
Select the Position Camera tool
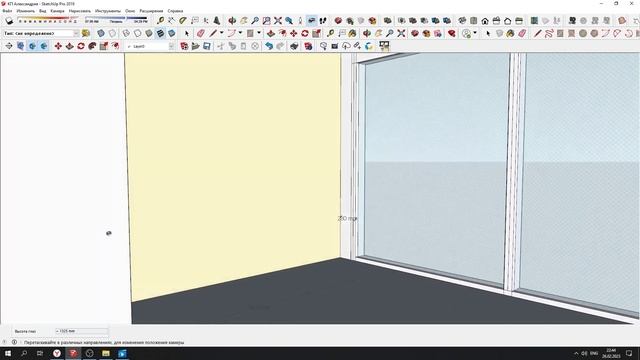pos(300,20)
